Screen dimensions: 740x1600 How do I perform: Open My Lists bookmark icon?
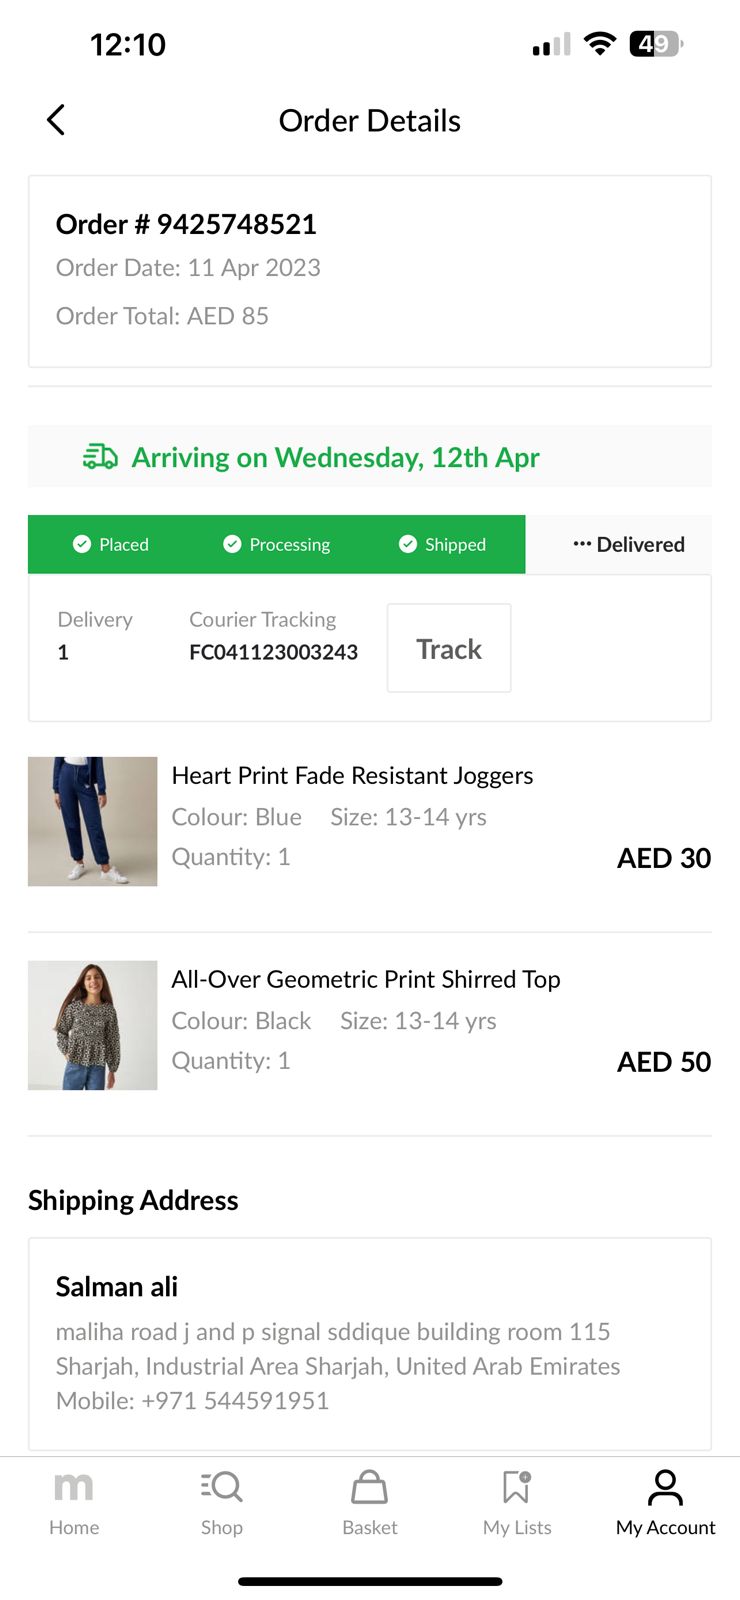point(517,1487)
